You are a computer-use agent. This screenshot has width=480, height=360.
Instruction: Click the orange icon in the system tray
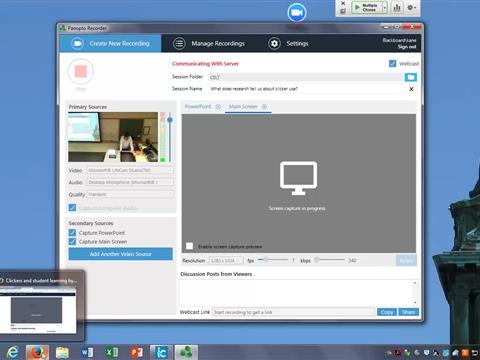click(x=465, y=353)
